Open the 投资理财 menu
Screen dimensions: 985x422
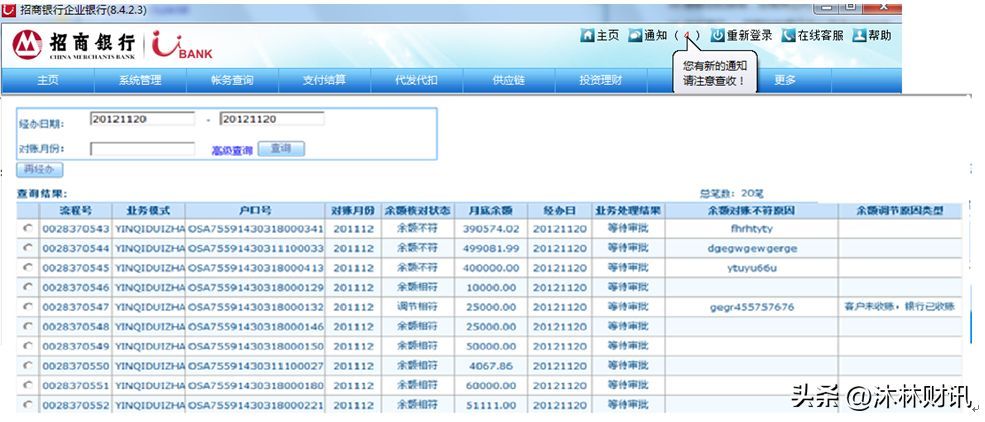601,80
